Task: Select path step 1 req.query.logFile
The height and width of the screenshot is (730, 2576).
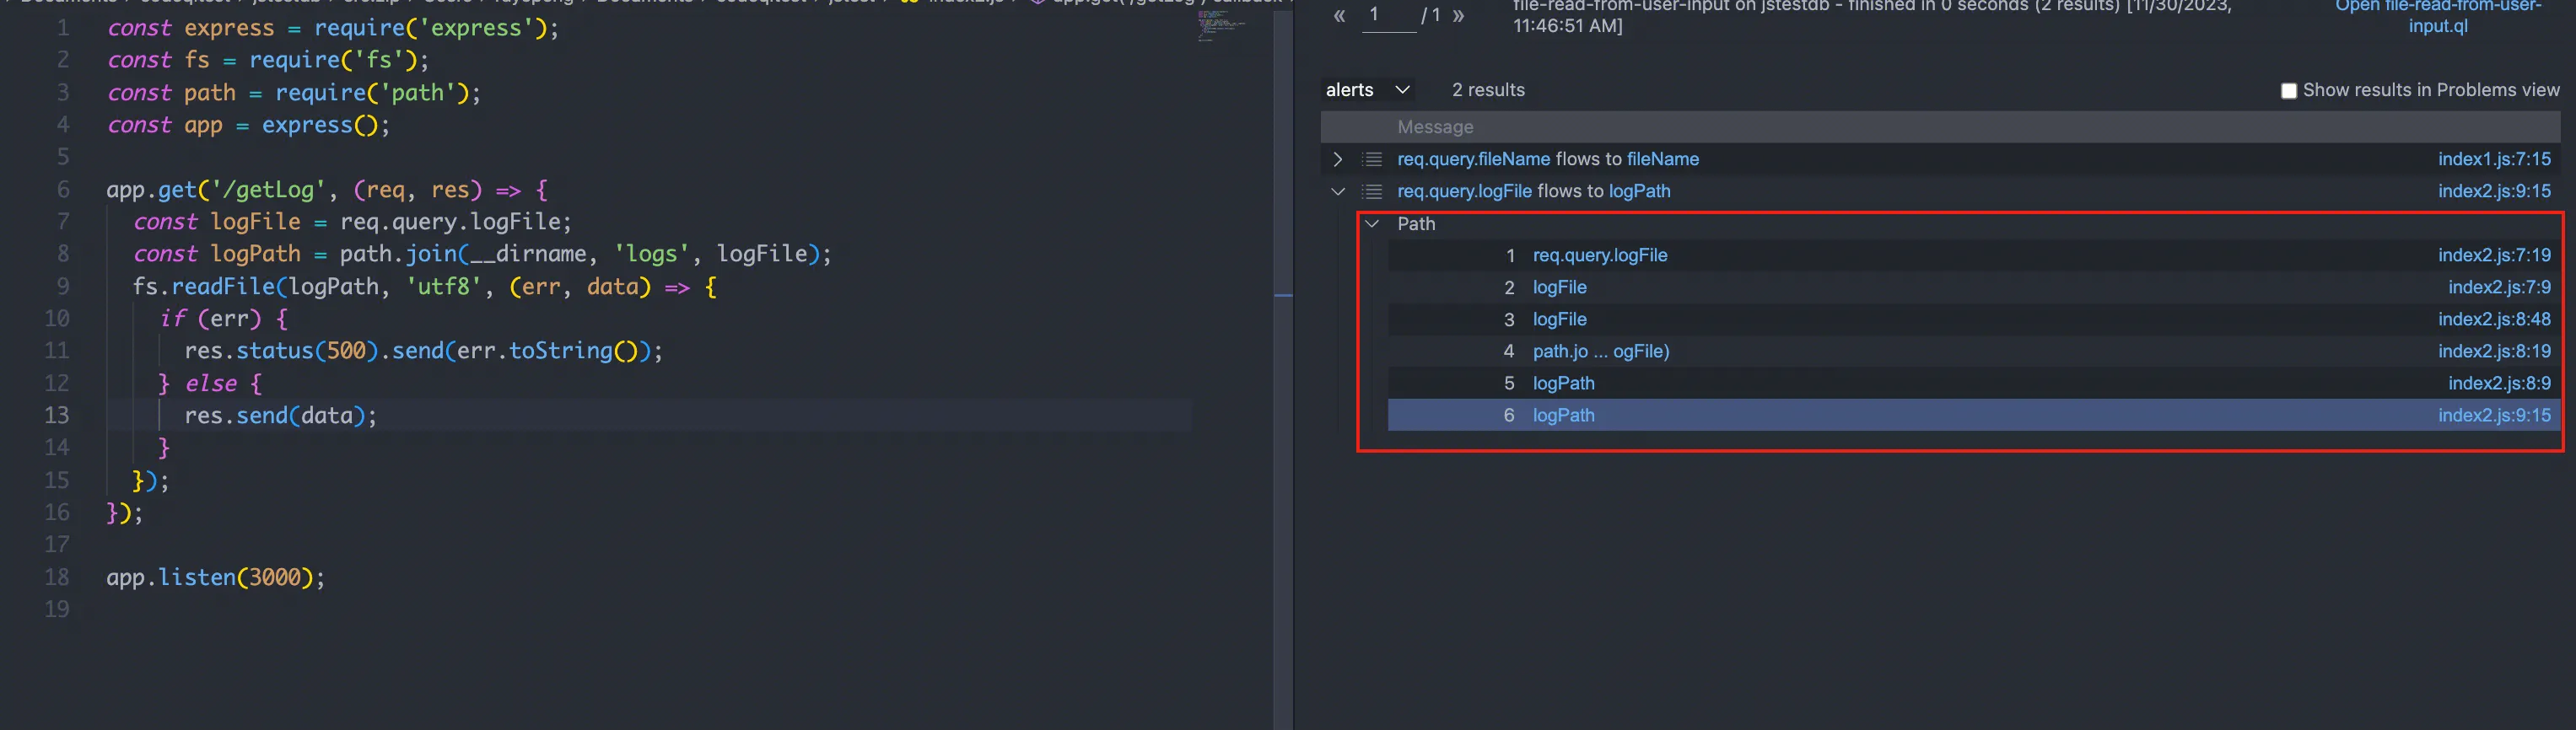Action: 1600,256
